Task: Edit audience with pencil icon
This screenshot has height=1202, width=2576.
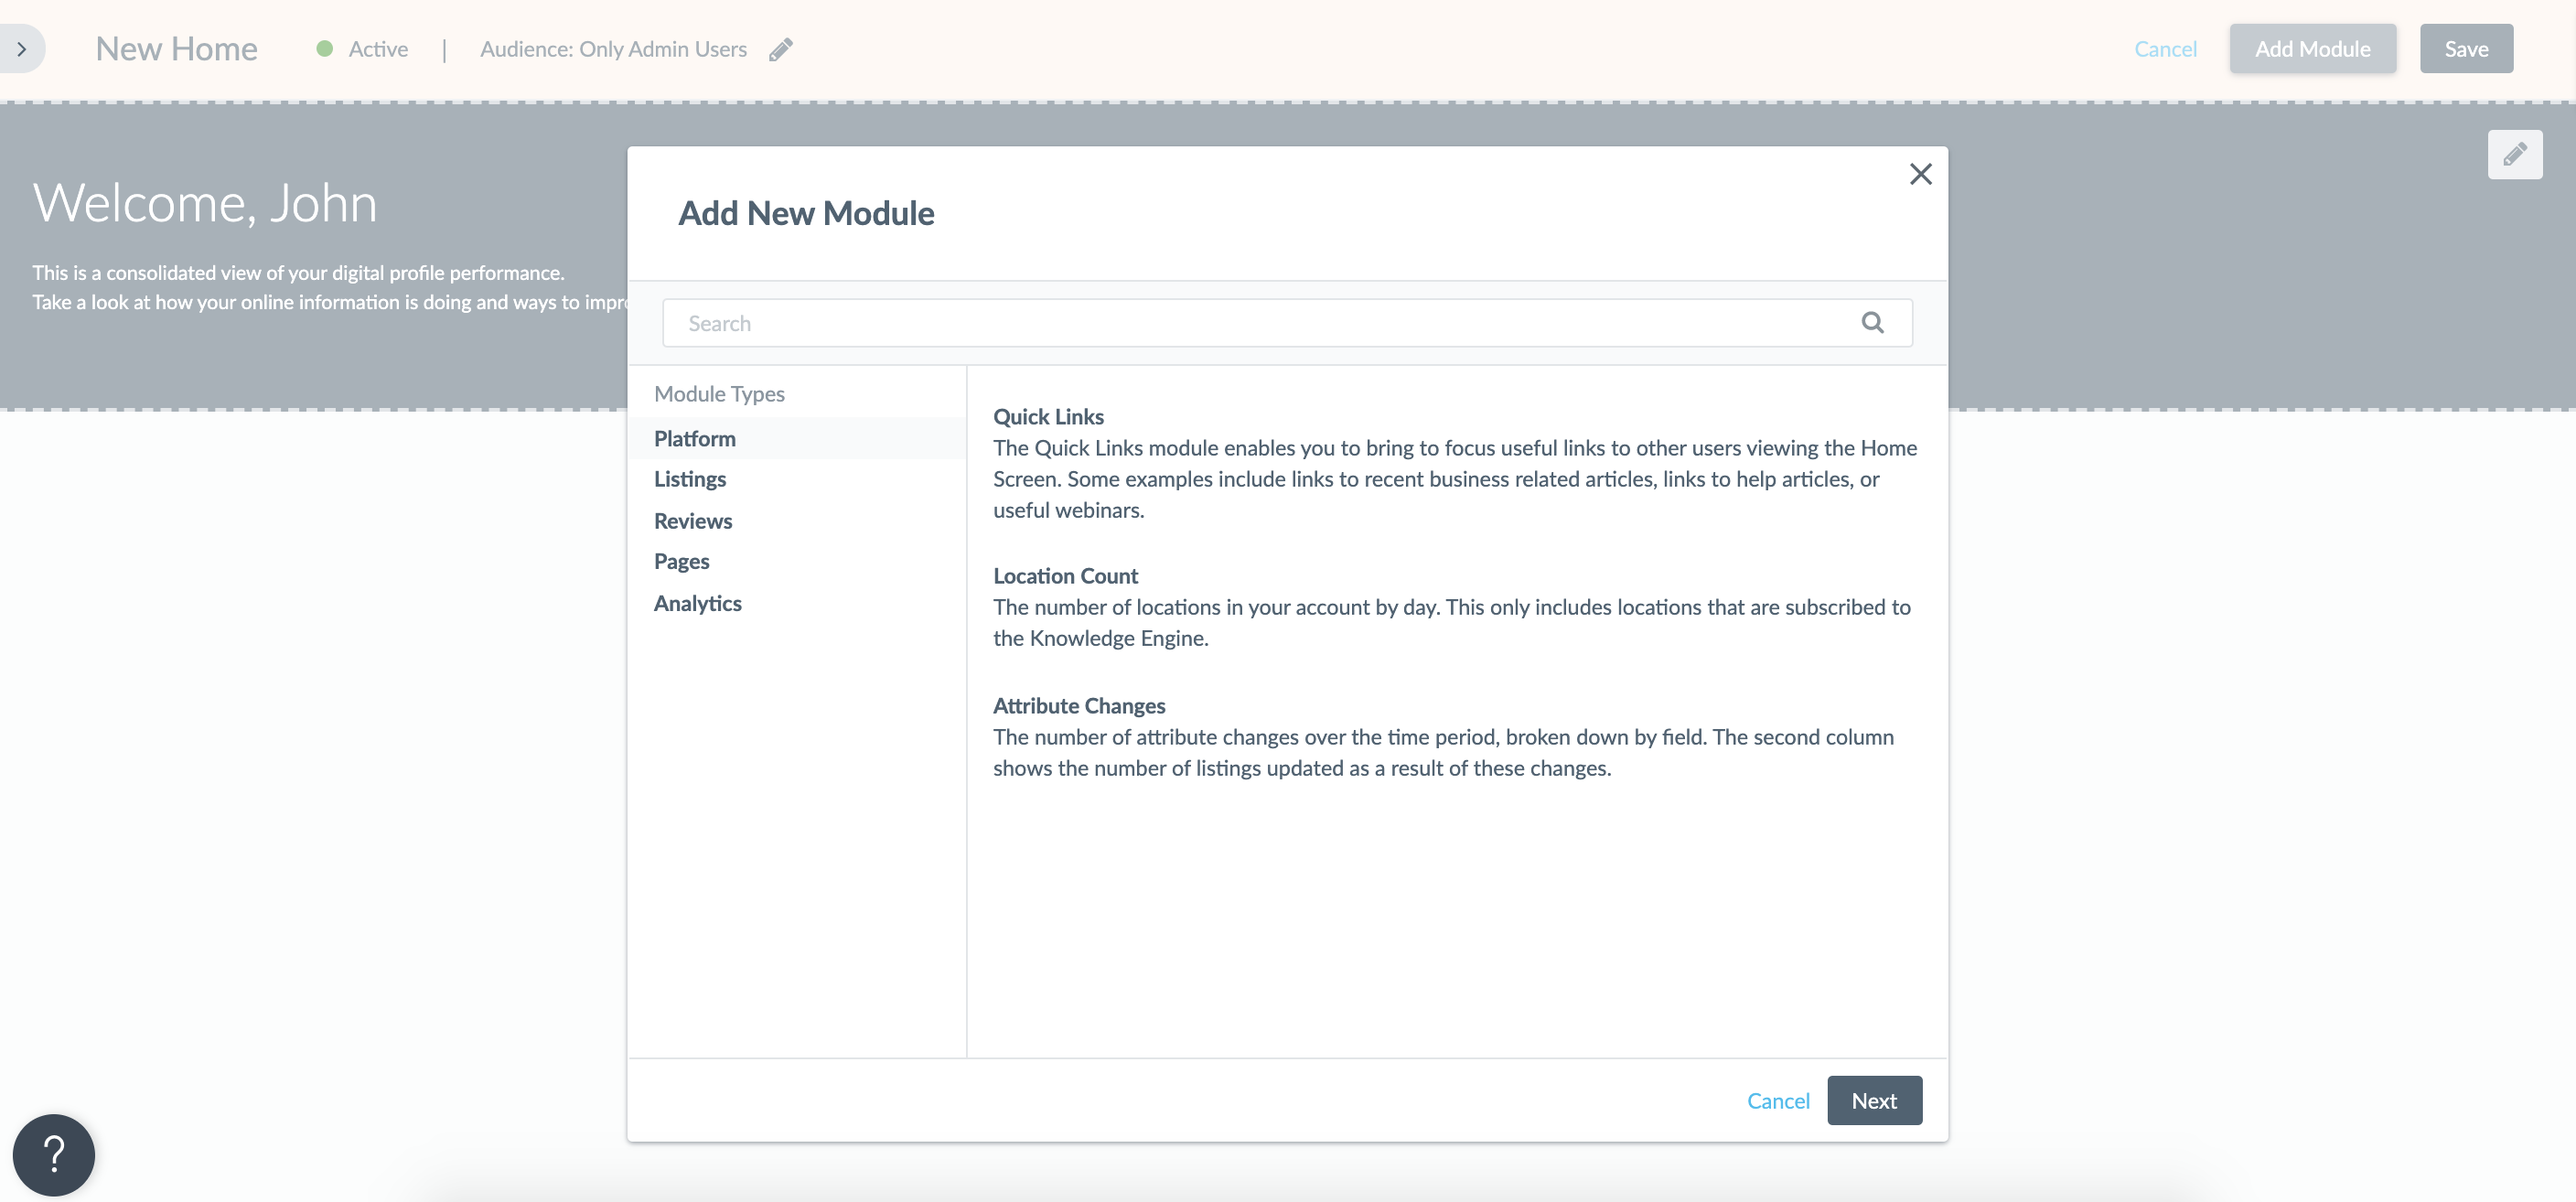Action: tap(781, 49)
